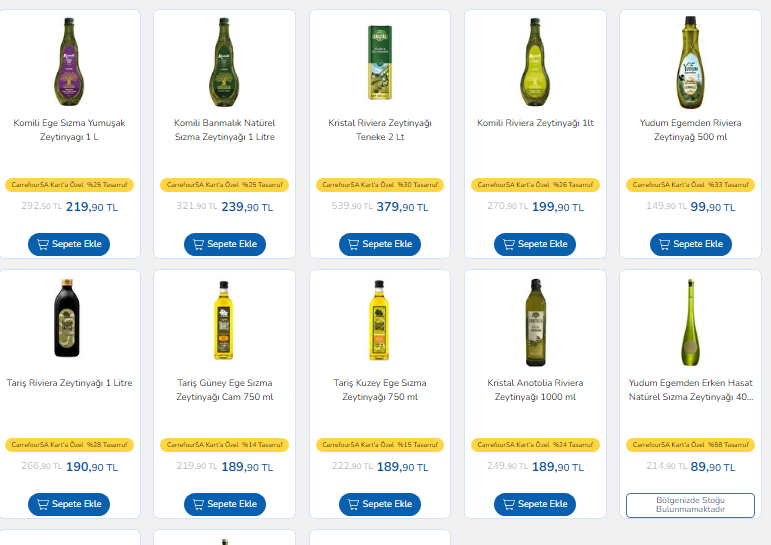The height and width of the screenshot is (545, 771).
Task: Open Komili Banmalık Natürel Sızma title link
Action: [x=224, y=129]
